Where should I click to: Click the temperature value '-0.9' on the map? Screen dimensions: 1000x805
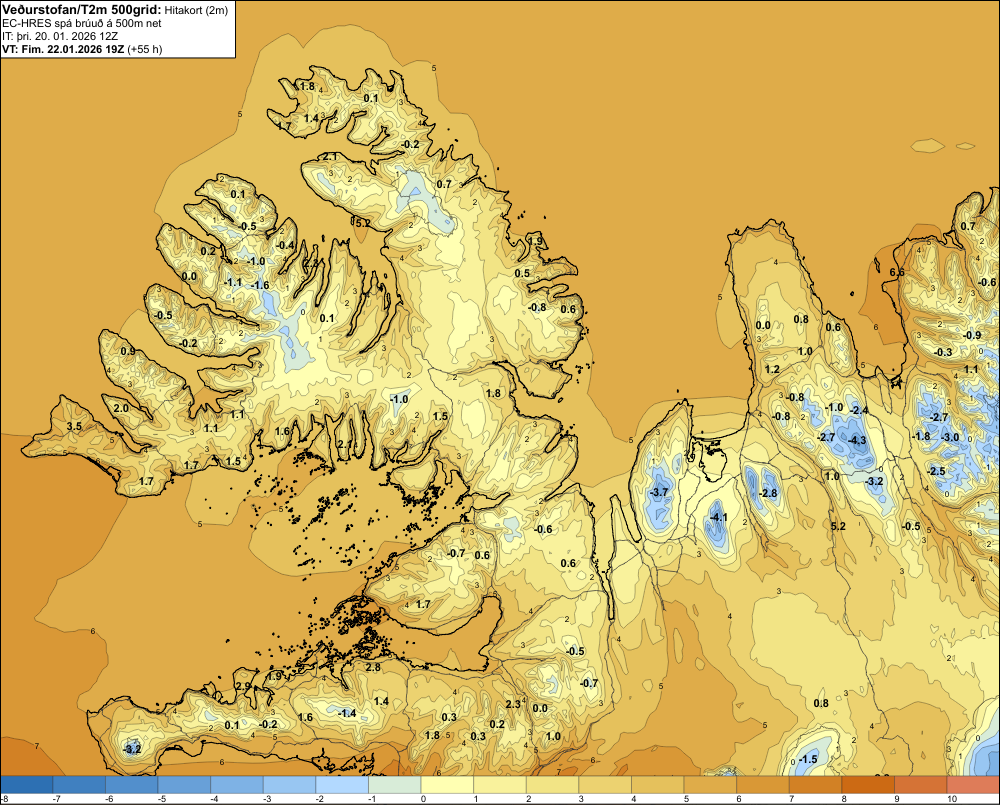(972, 335)
